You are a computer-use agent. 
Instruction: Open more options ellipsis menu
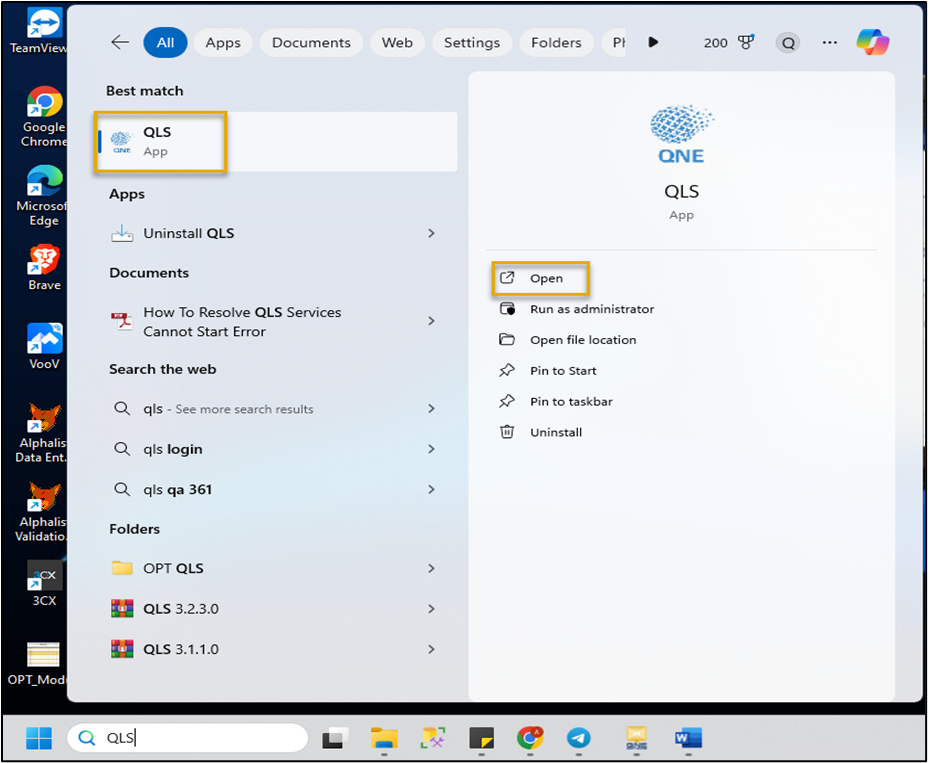(830, 43)
